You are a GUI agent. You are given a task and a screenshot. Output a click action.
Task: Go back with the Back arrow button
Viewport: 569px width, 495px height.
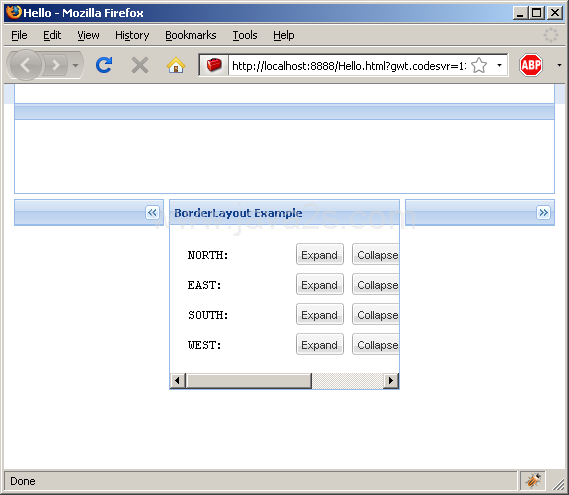(25, 65)
